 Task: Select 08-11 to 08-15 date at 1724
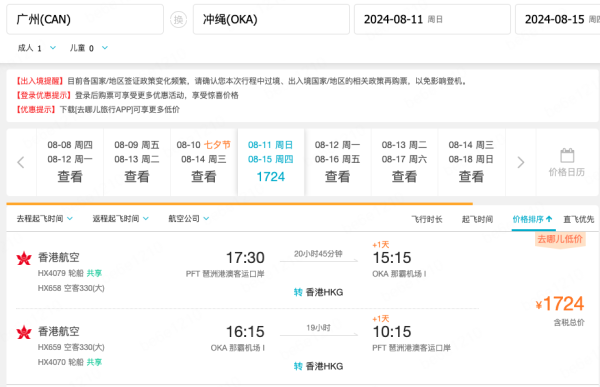coord(271,162)
